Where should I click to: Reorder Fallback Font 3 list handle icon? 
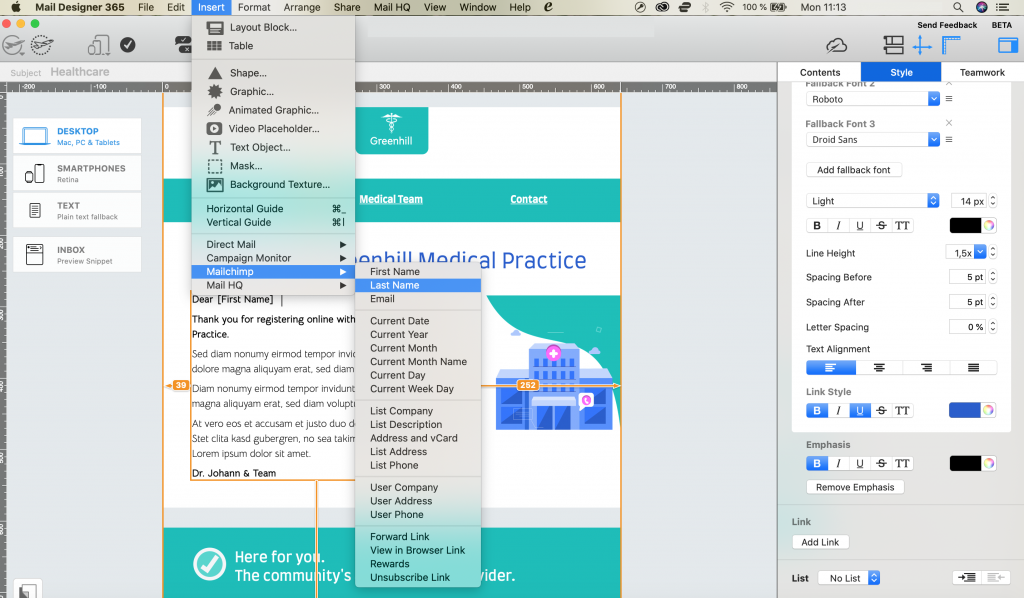[949, 140]
